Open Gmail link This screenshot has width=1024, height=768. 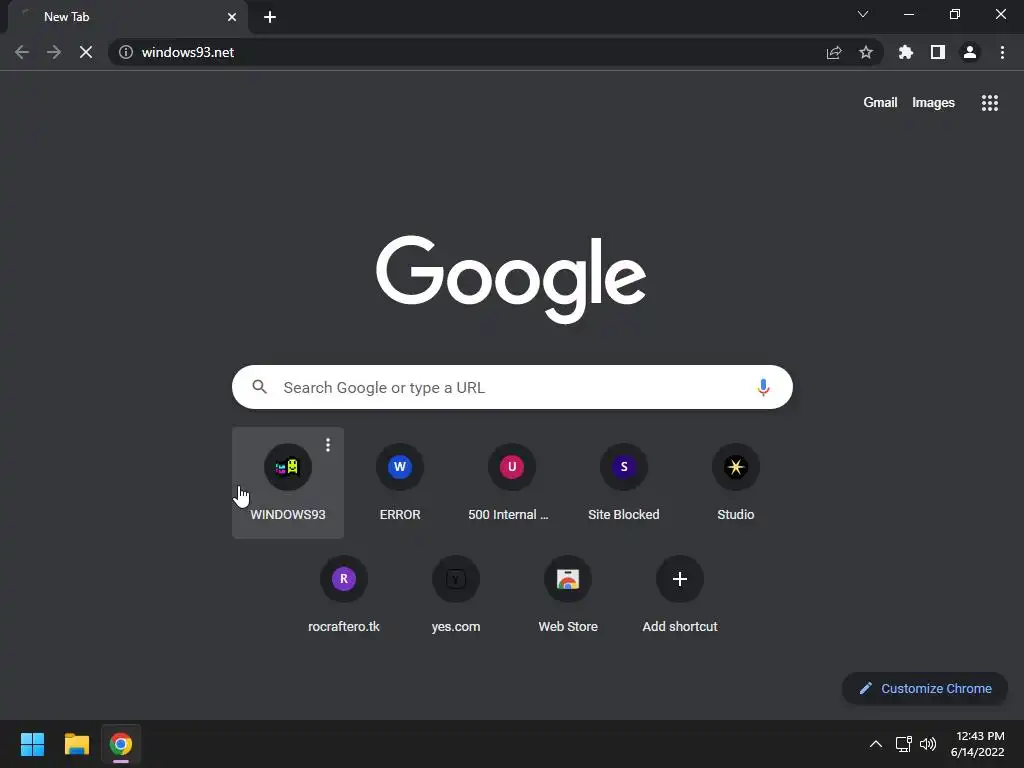click(x=880, y=103)
